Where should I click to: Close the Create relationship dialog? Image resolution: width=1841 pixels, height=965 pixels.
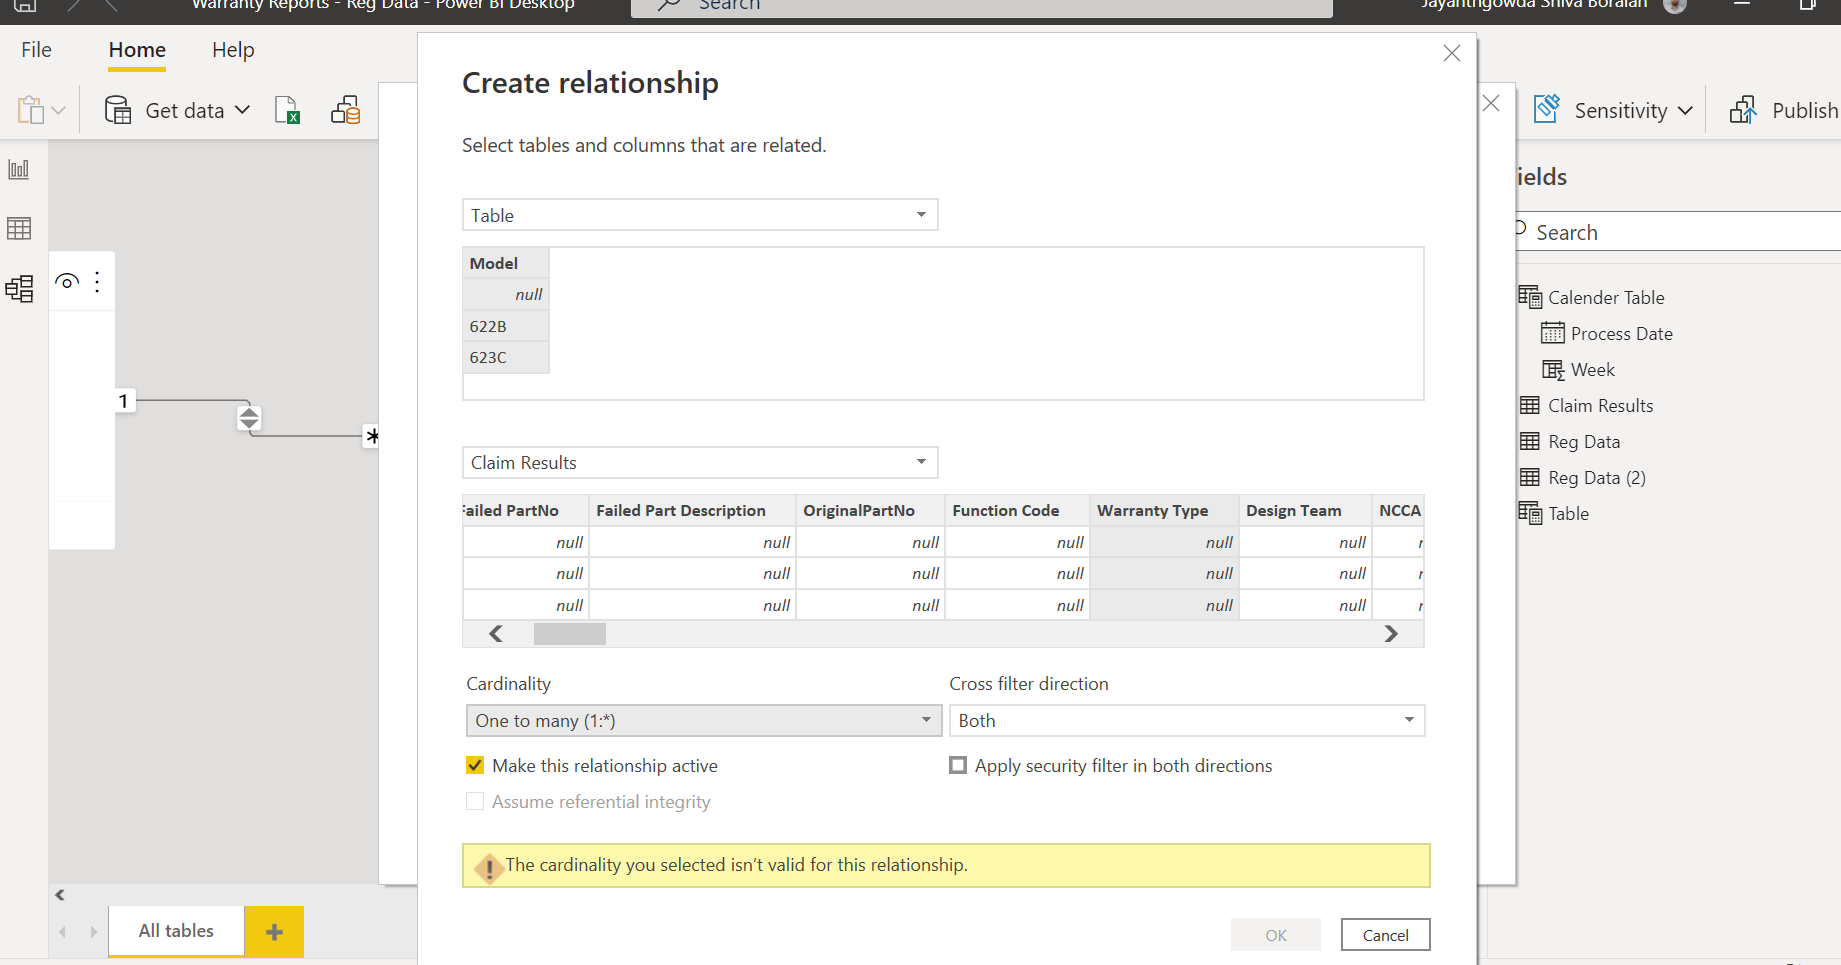coord(1452,53)
